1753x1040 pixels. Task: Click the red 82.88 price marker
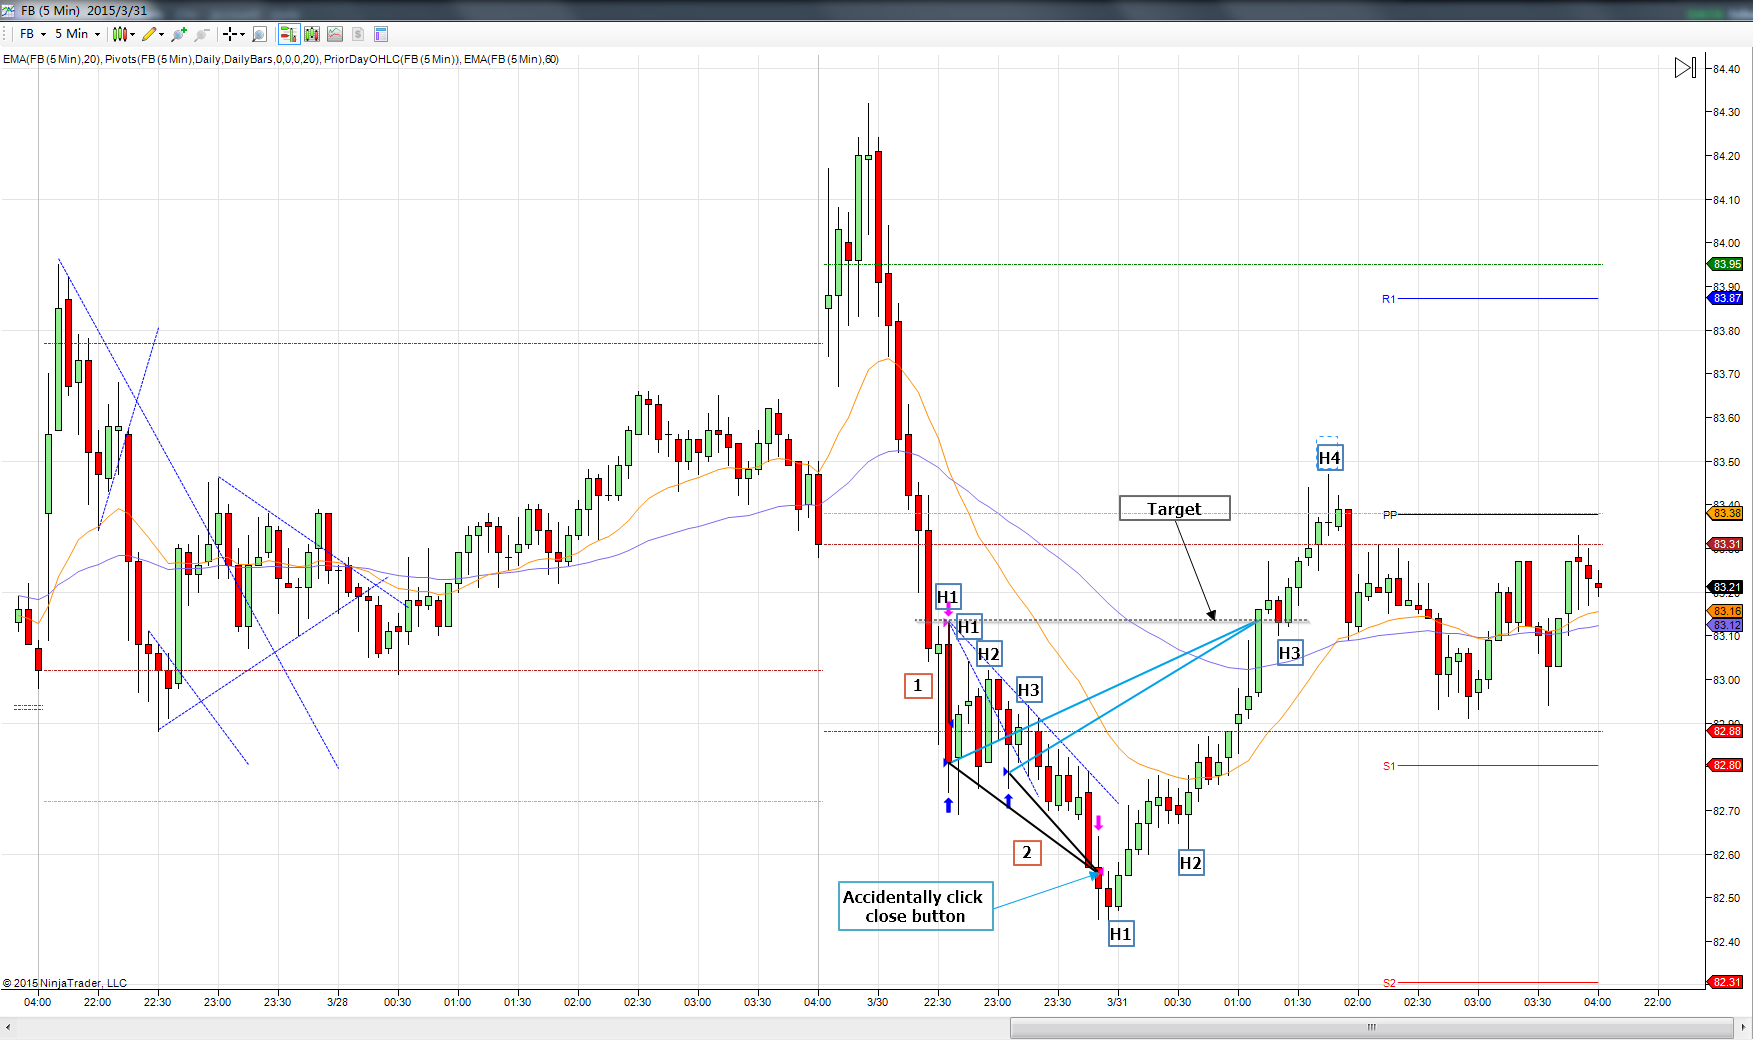click(1726, 731)
